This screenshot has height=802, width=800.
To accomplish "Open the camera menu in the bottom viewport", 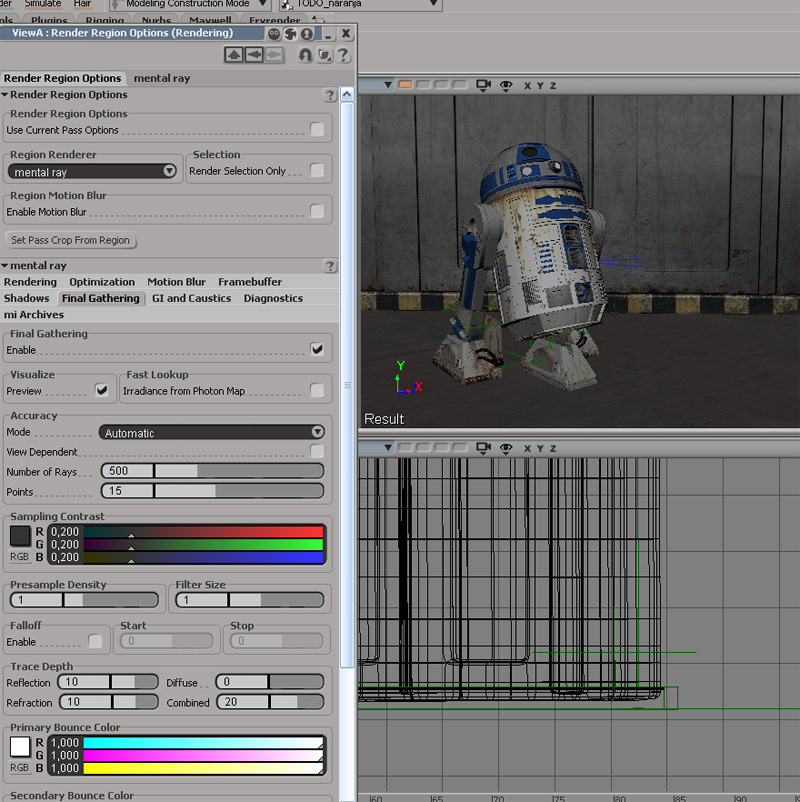I will point(483,448).
